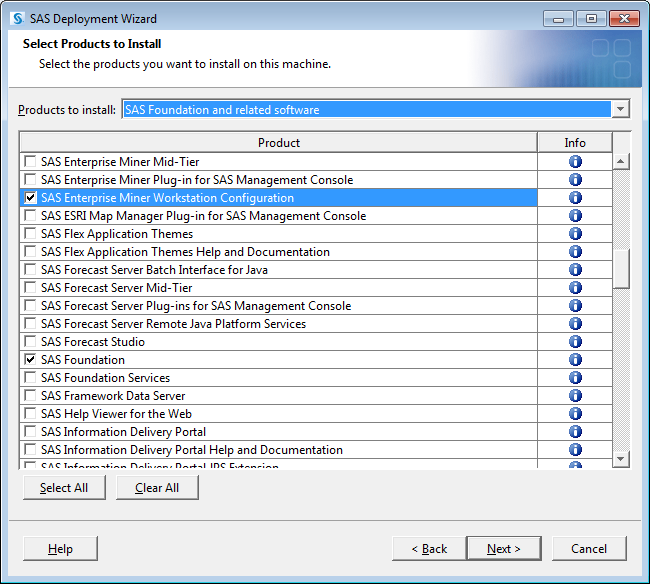Click Clear All button
650x584 pixels.
(157, 488)
